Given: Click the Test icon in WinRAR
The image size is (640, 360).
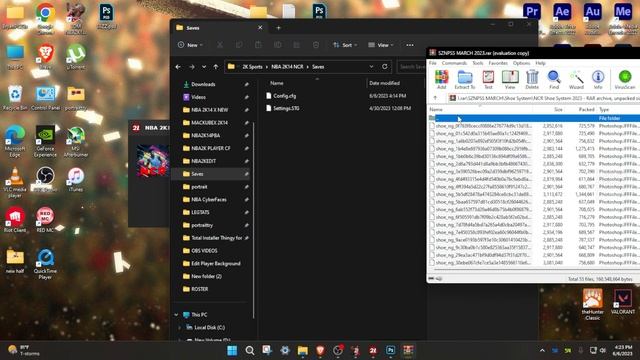Looking at the screenshot, I should point(488,79).
